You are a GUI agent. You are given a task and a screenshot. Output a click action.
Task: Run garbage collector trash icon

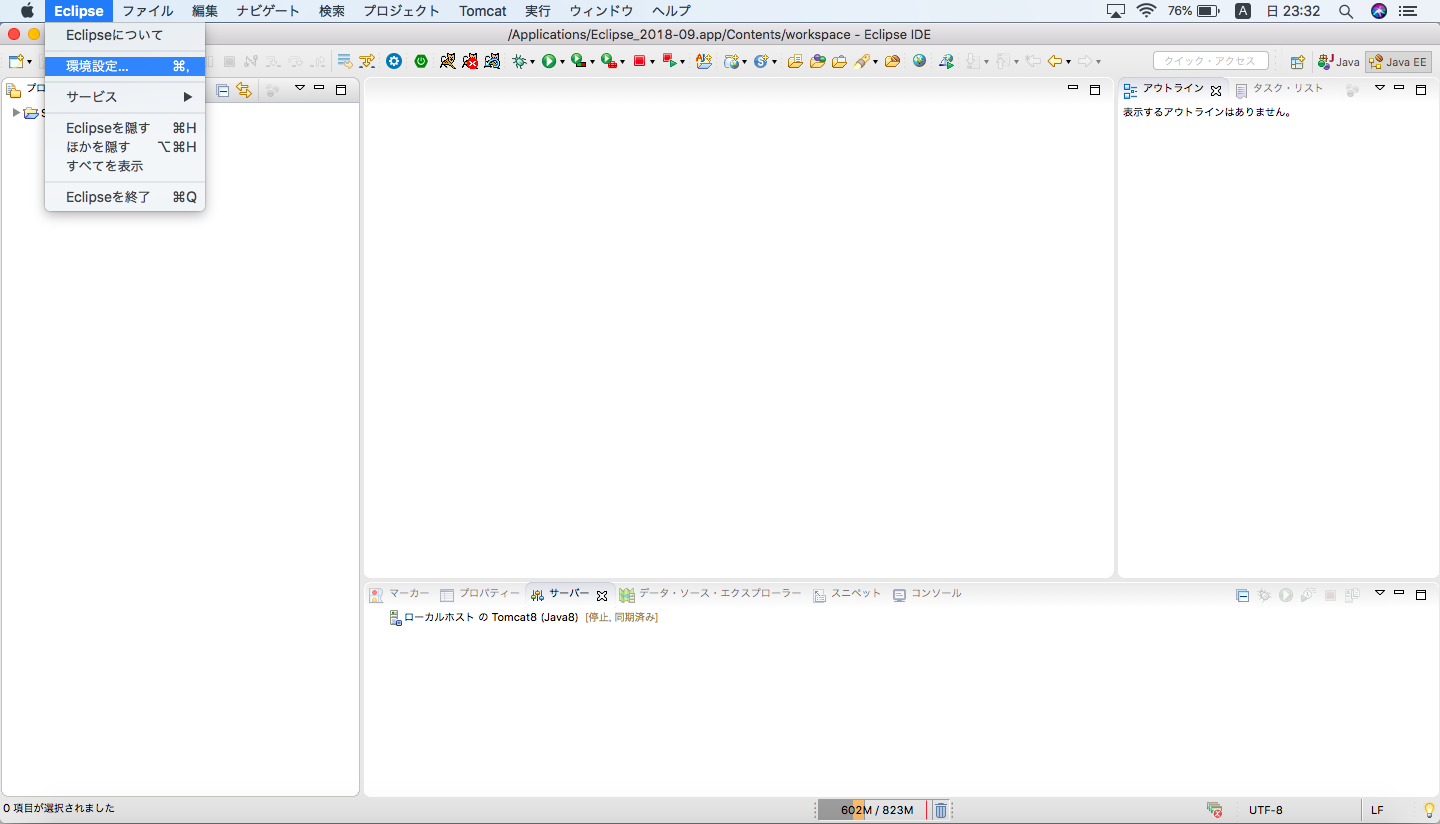941,810
